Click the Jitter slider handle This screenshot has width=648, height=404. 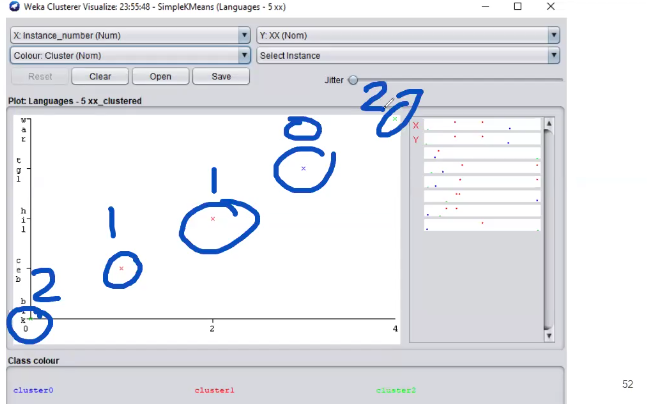[x=353, y=80]
